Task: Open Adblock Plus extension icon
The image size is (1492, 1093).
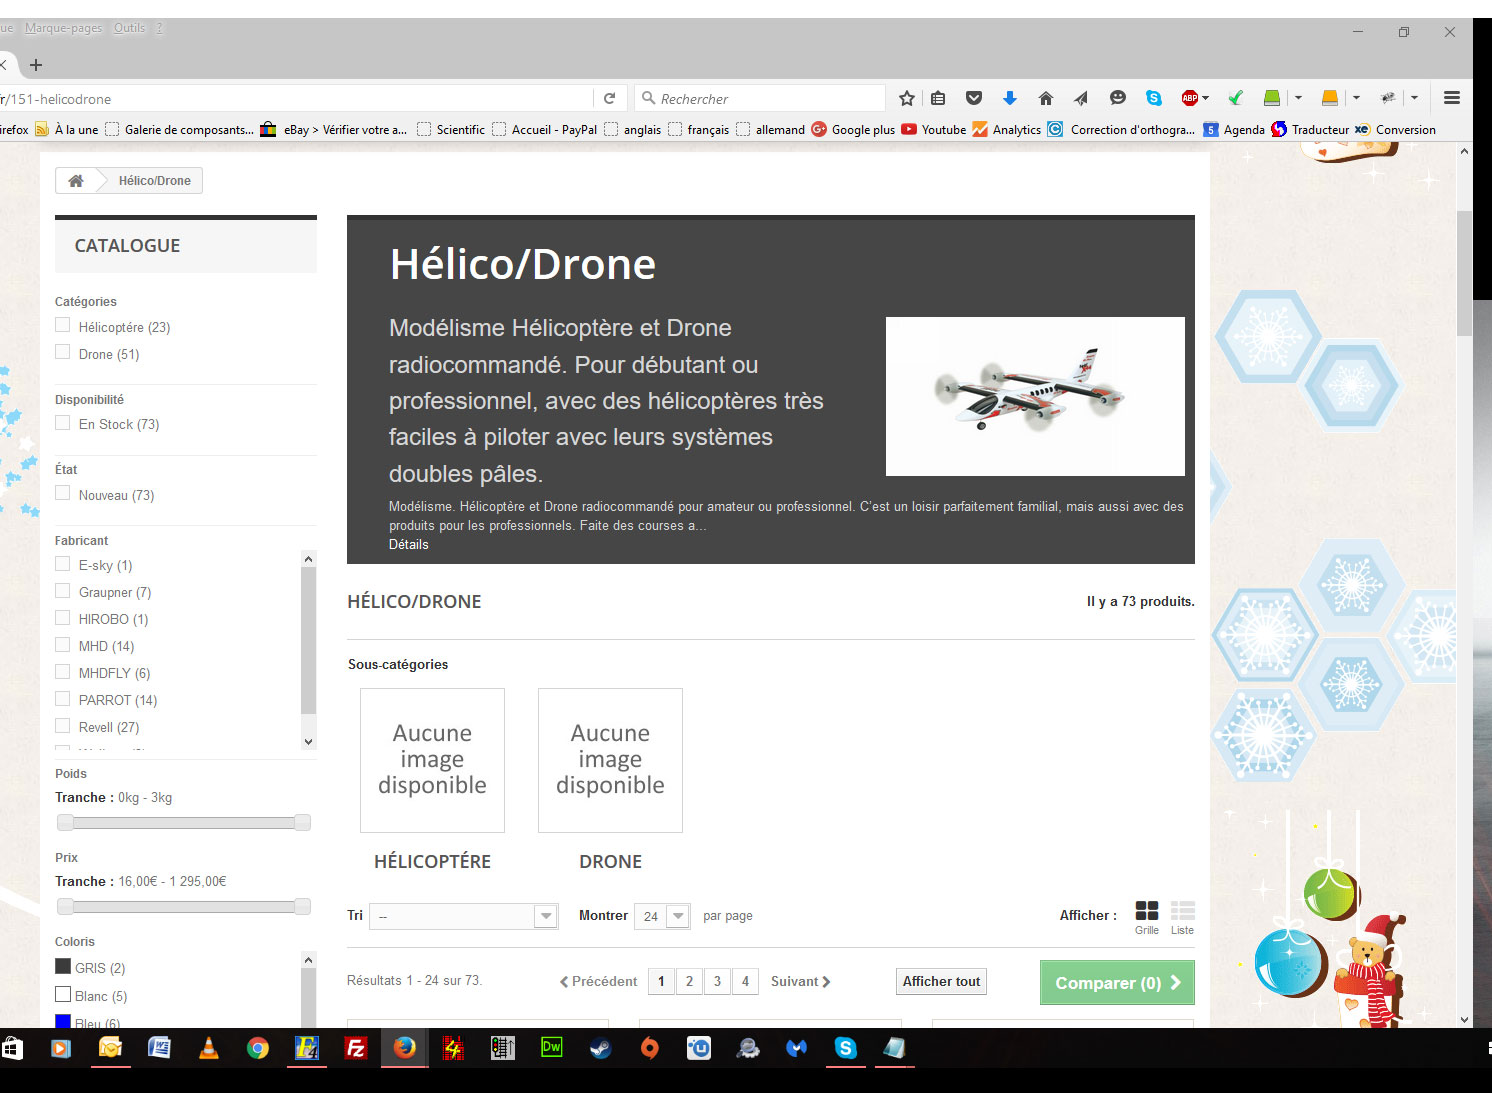Action: point(1190,98)
